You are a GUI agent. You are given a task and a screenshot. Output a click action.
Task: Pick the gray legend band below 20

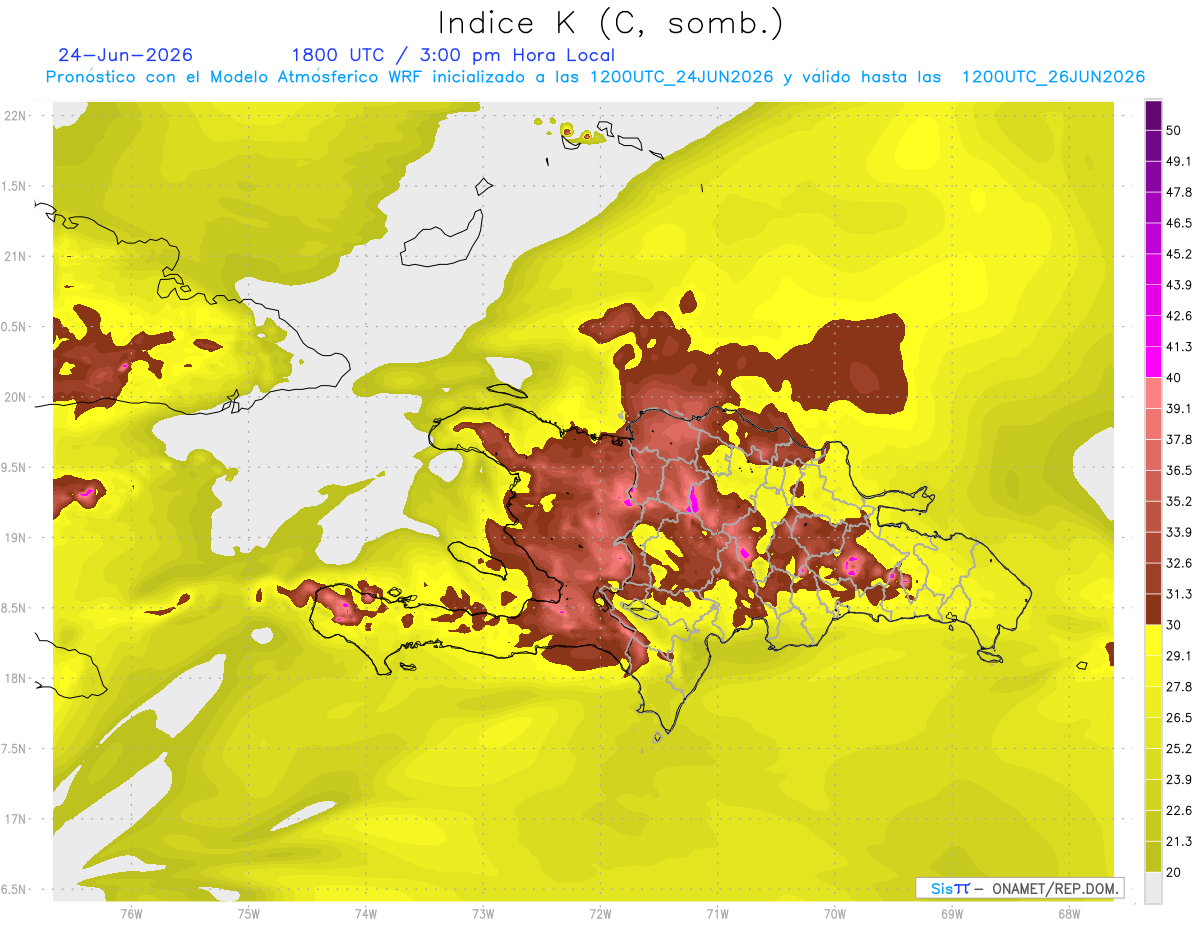point(1153,887)
